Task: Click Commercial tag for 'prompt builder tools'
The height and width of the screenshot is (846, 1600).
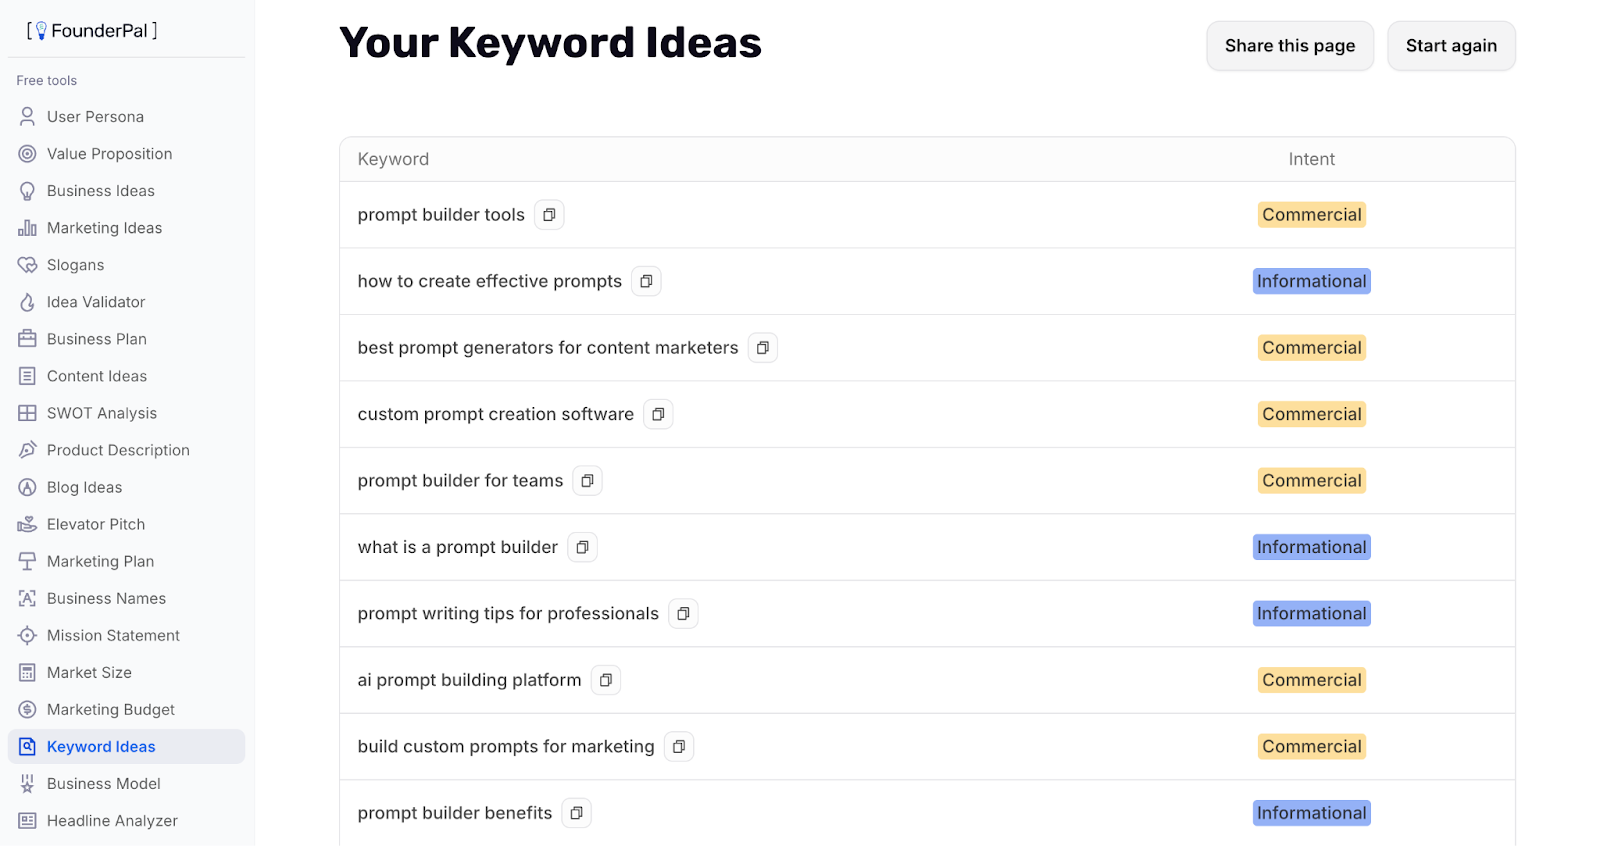Action: (1311, 215)
